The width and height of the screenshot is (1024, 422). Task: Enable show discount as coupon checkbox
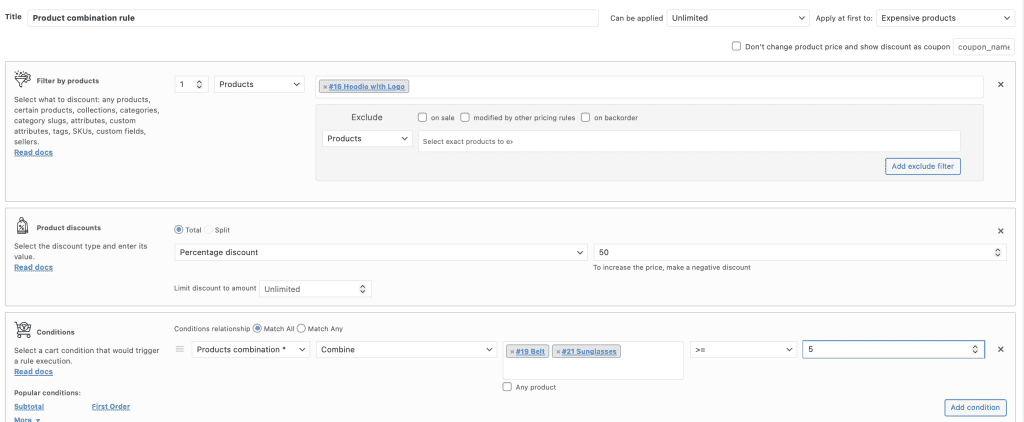click(737, 46)
